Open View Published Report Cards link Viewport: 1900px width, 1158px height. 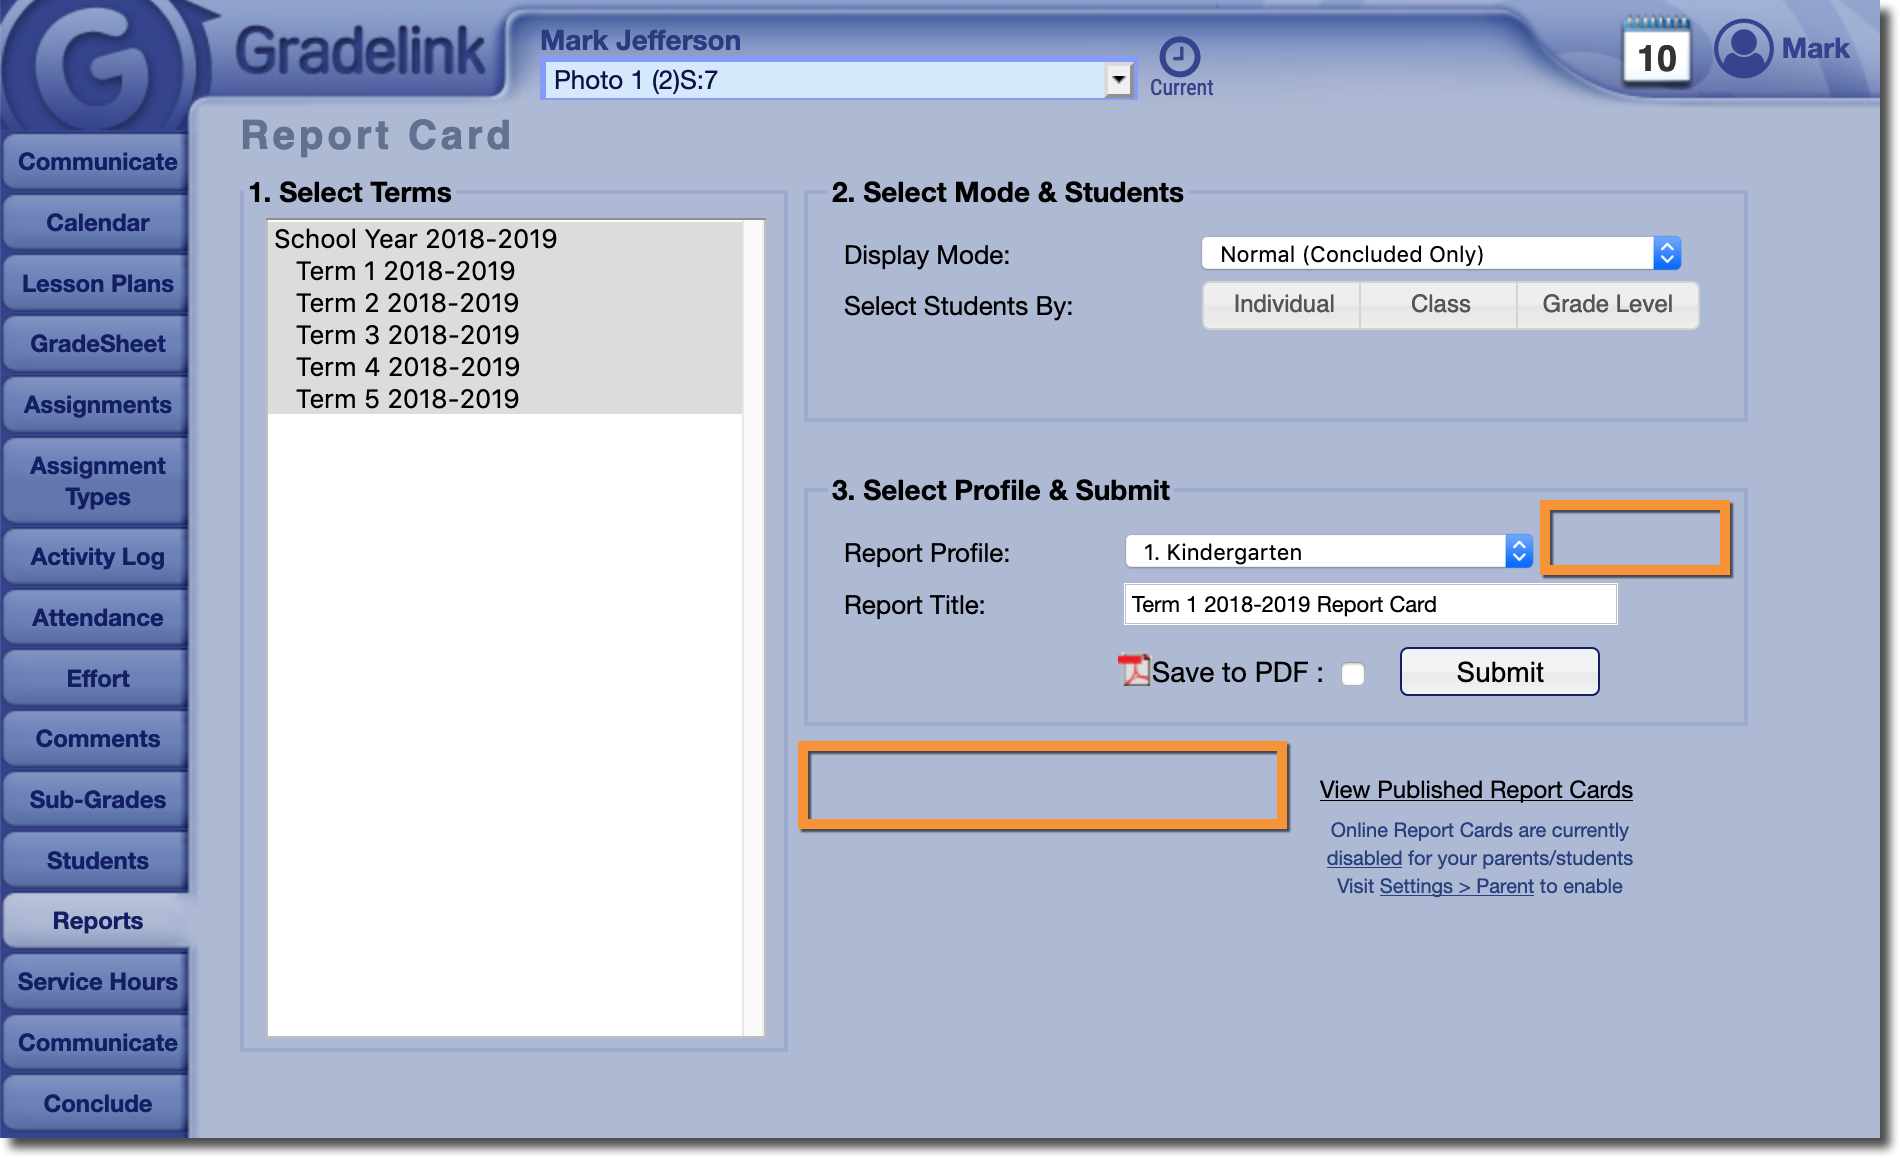coord(1476,790)
